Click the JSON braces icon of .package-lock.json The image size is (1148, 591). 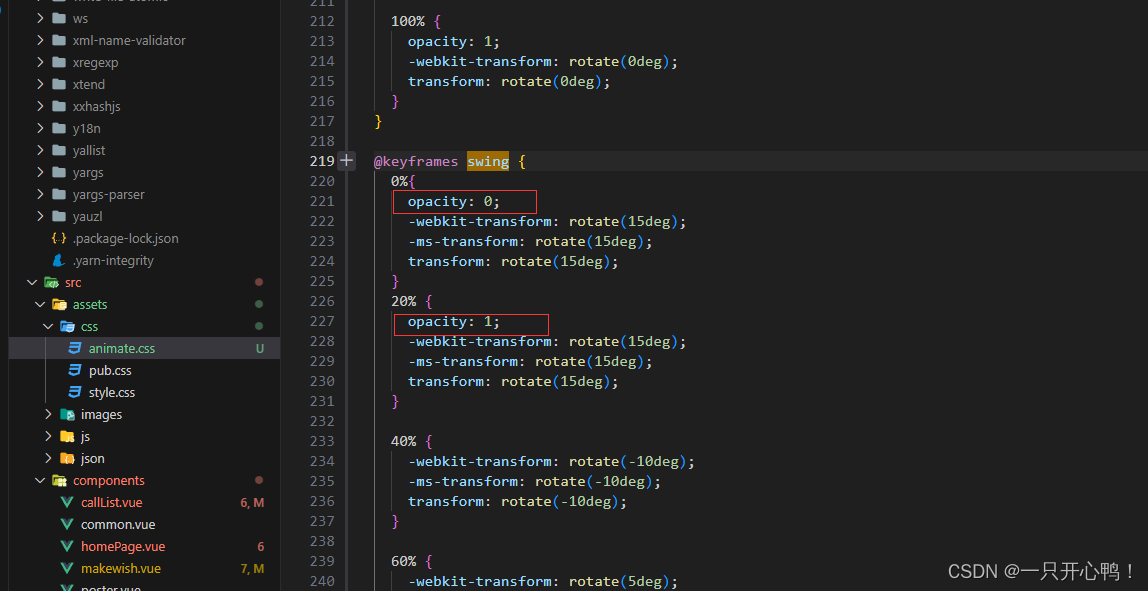pyautogui.click(x=56, y=238)
